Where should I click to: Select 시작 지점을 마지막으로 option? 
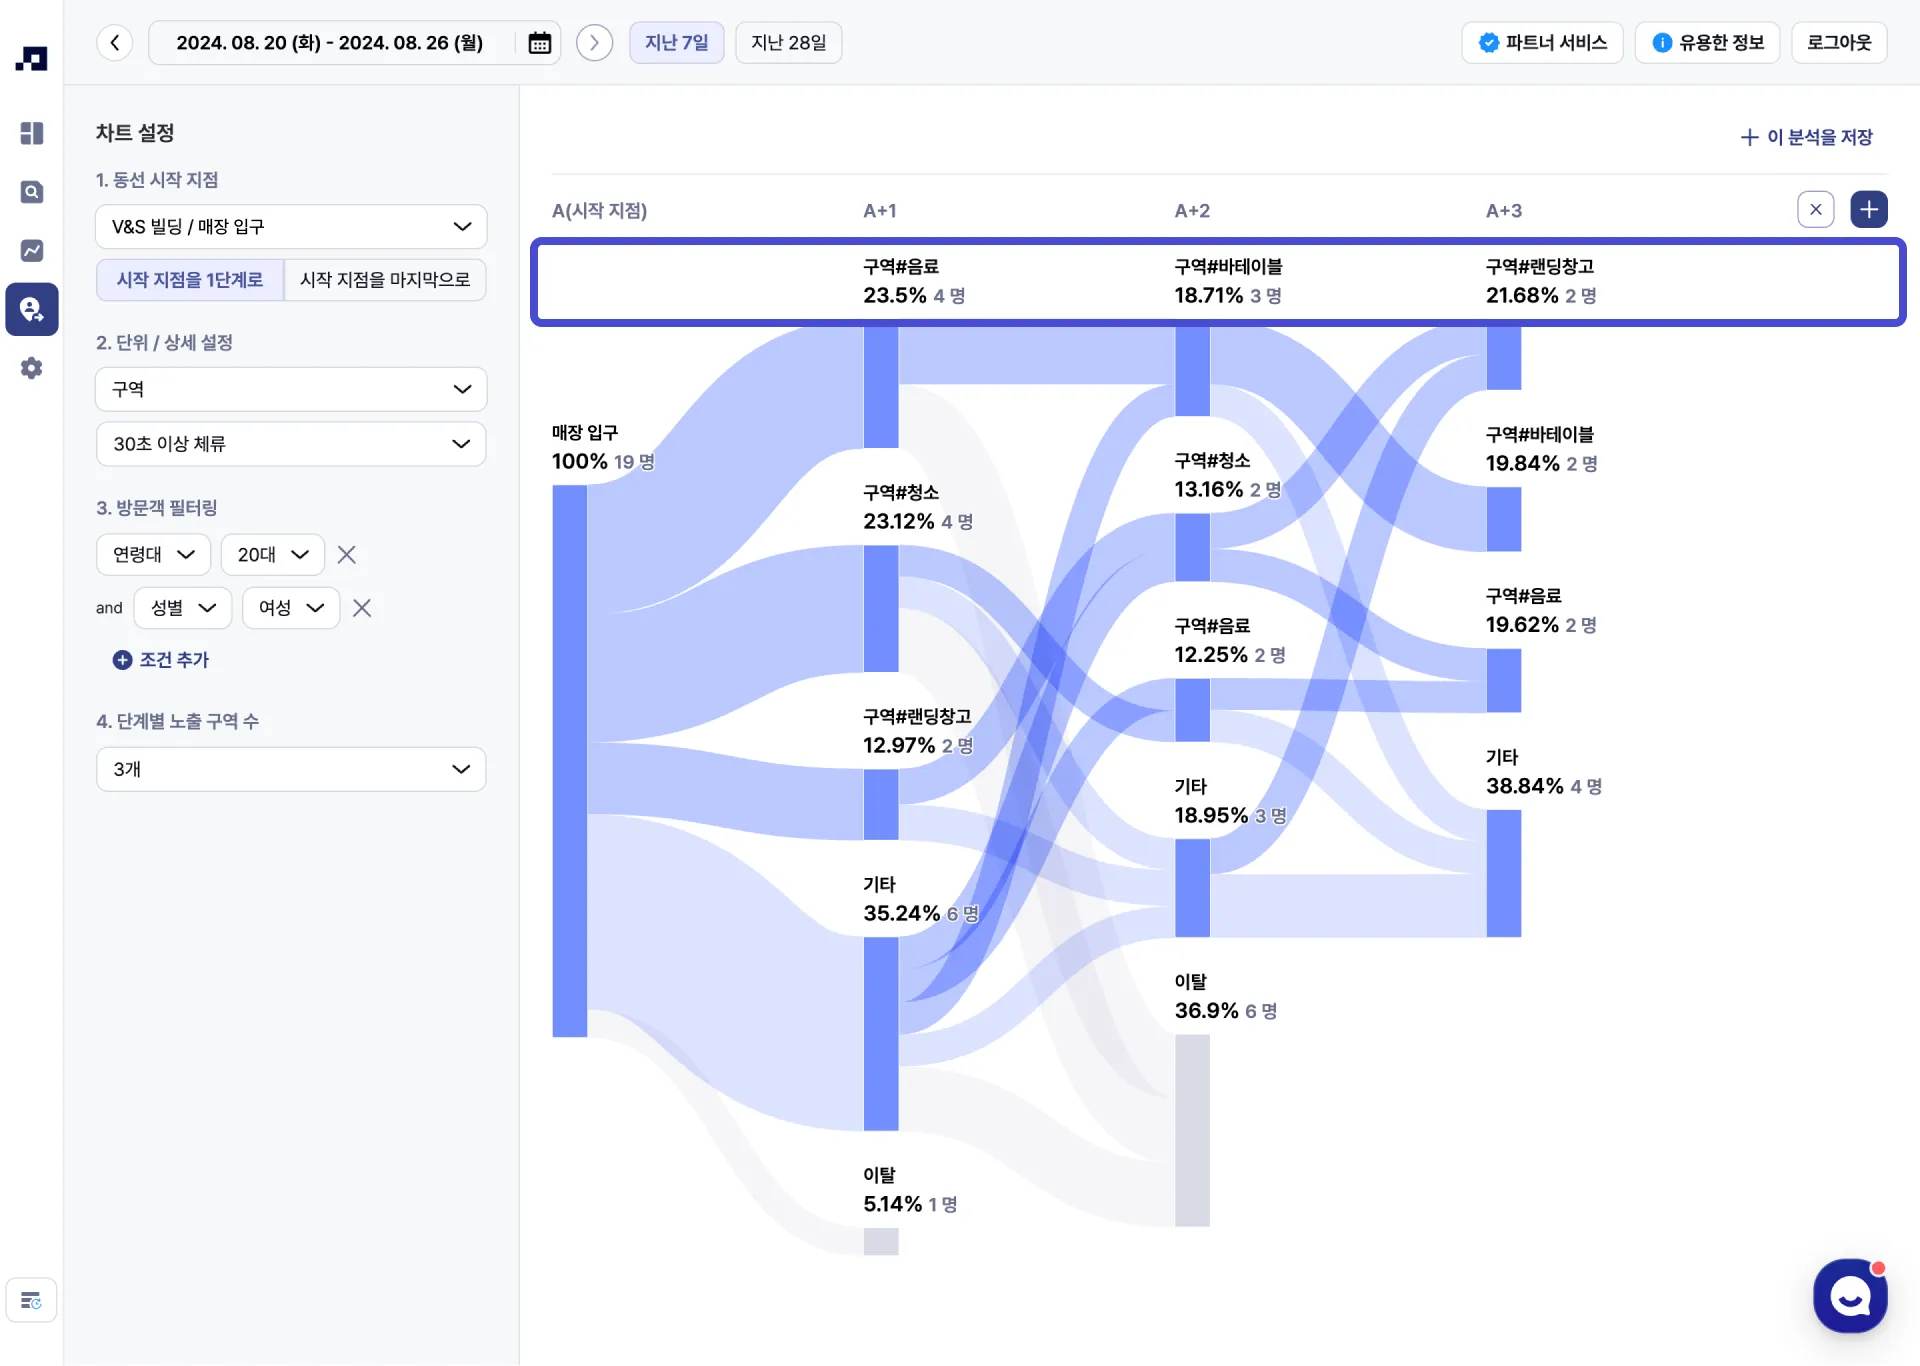385,280
